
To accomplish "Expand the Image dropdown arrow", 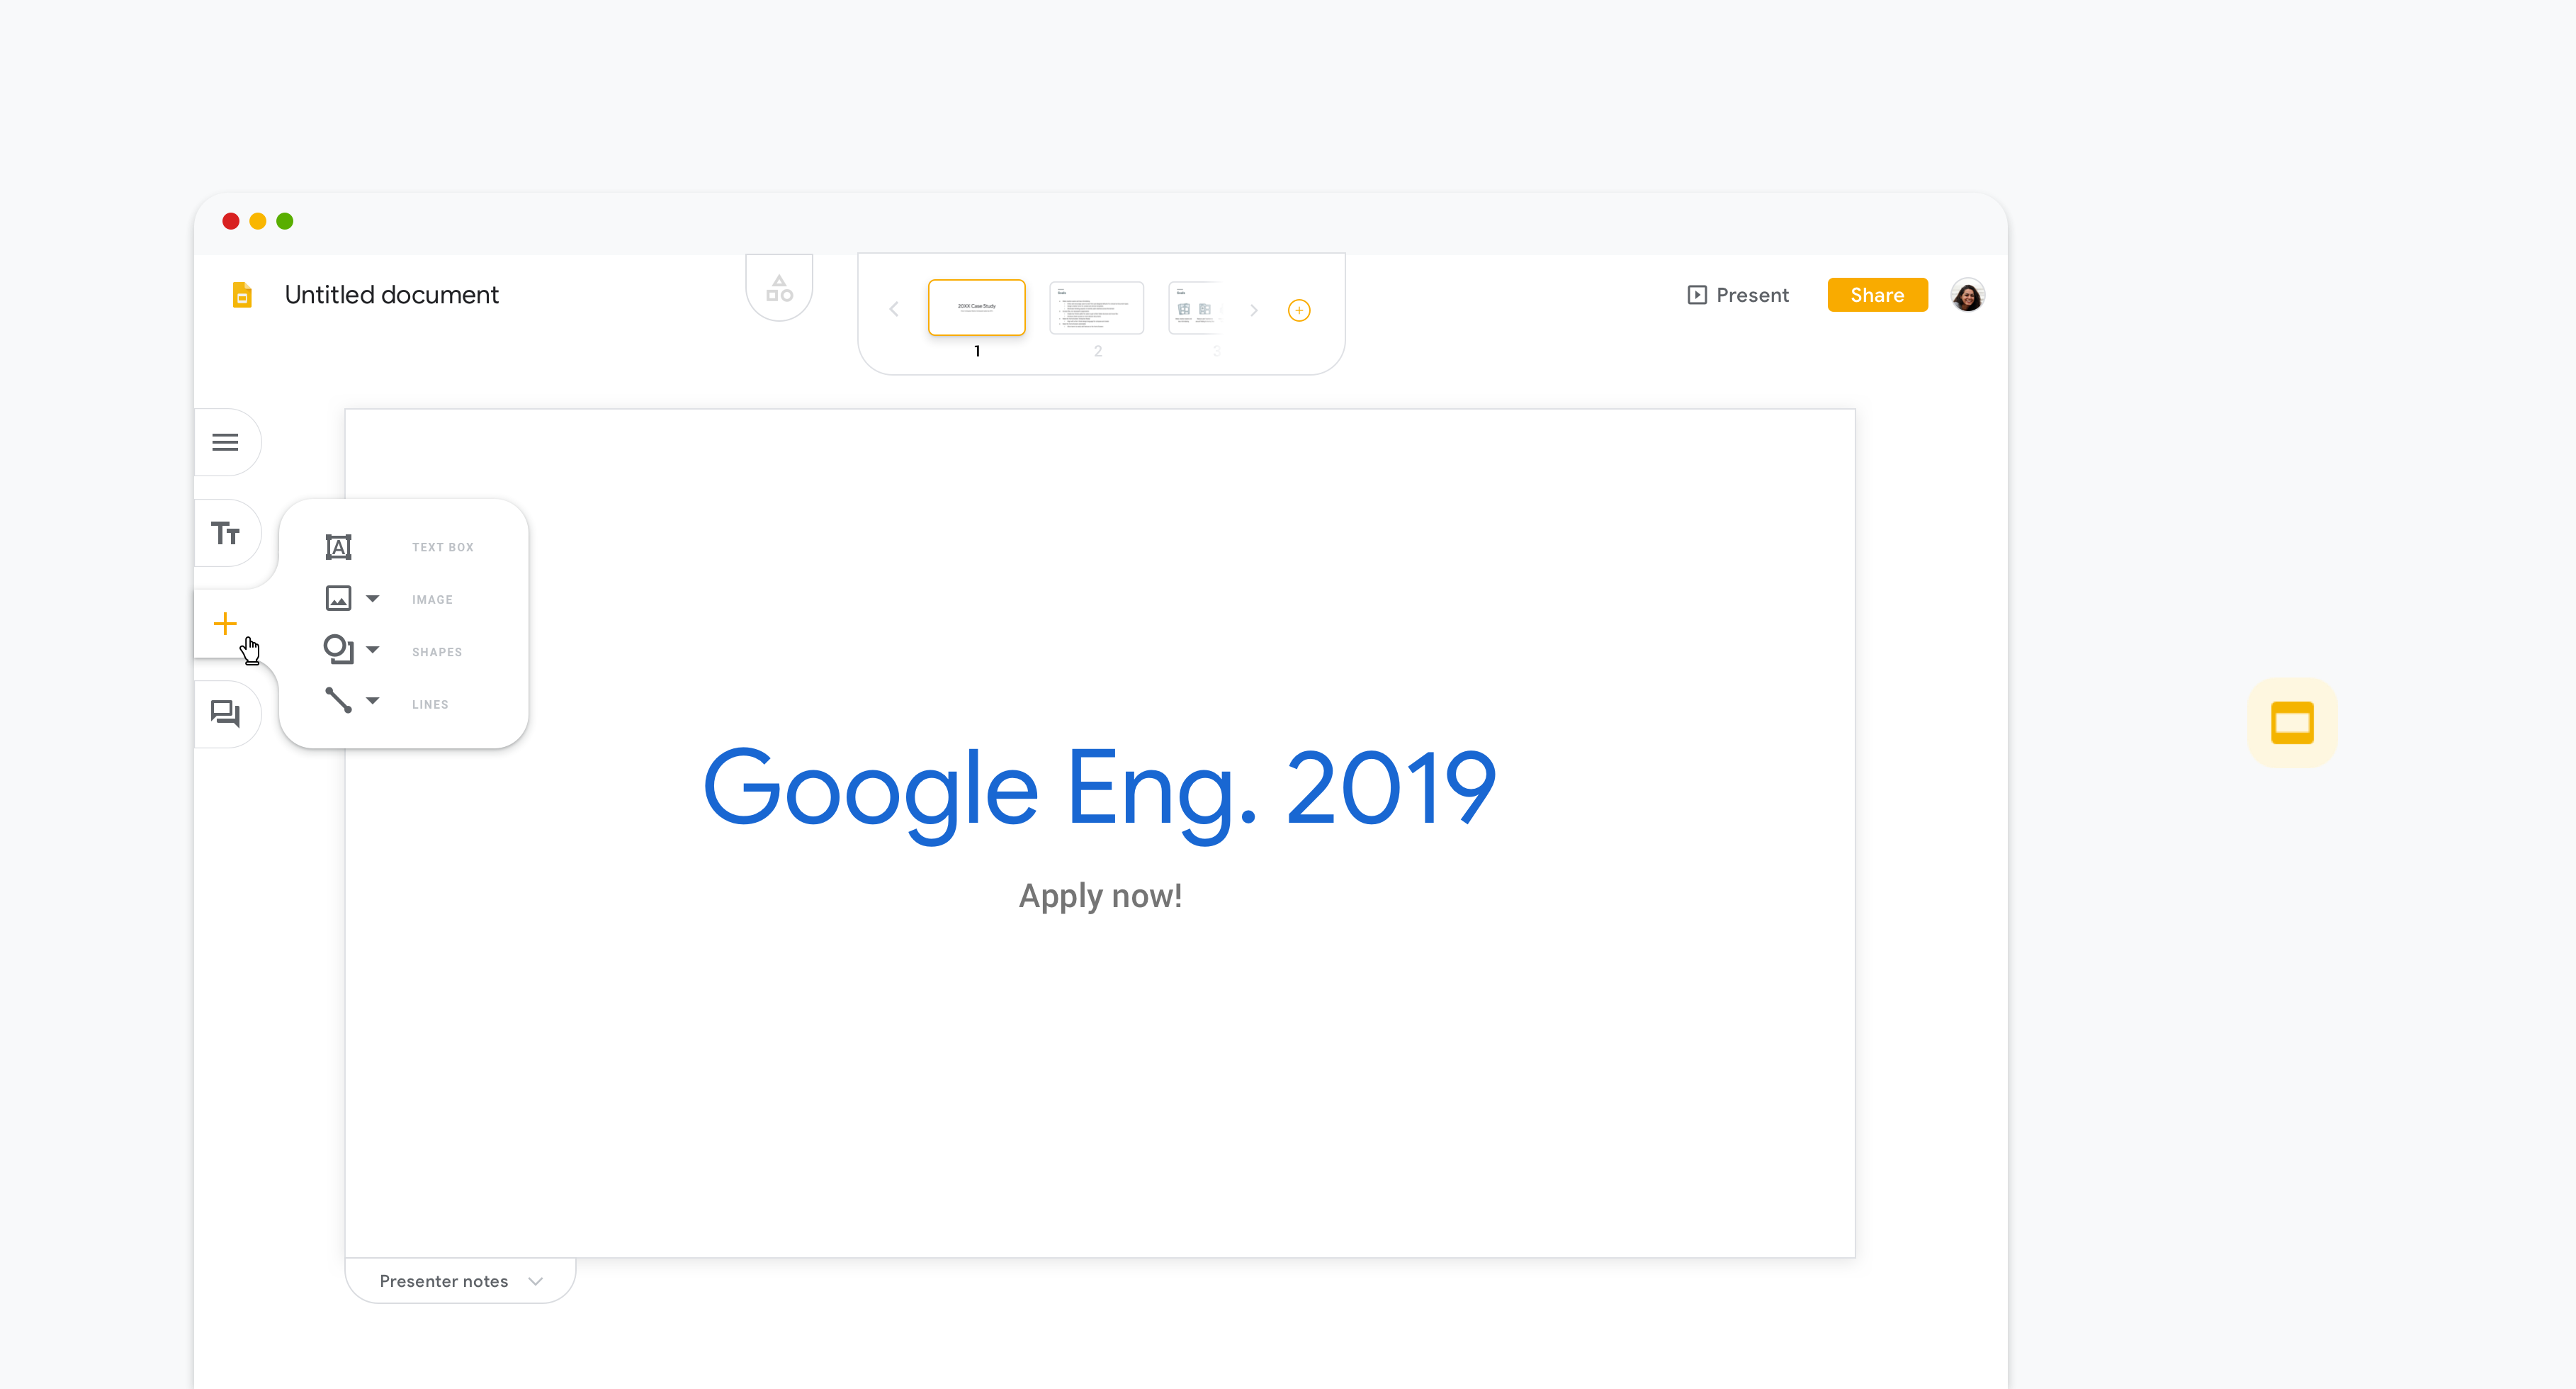I will (x=373, y=598).
